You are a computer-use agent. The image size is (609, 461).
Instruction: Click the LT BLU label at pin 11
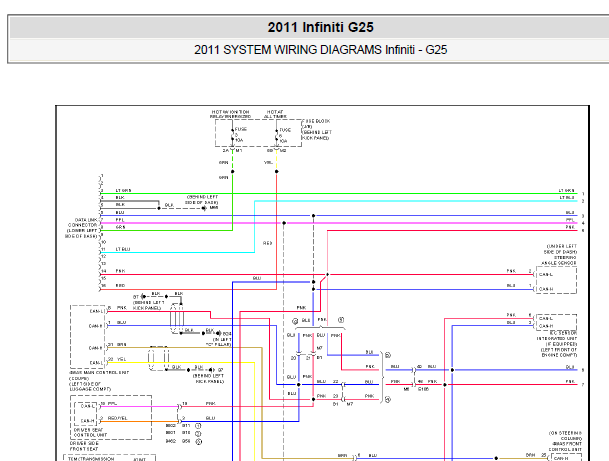point(123,249)
